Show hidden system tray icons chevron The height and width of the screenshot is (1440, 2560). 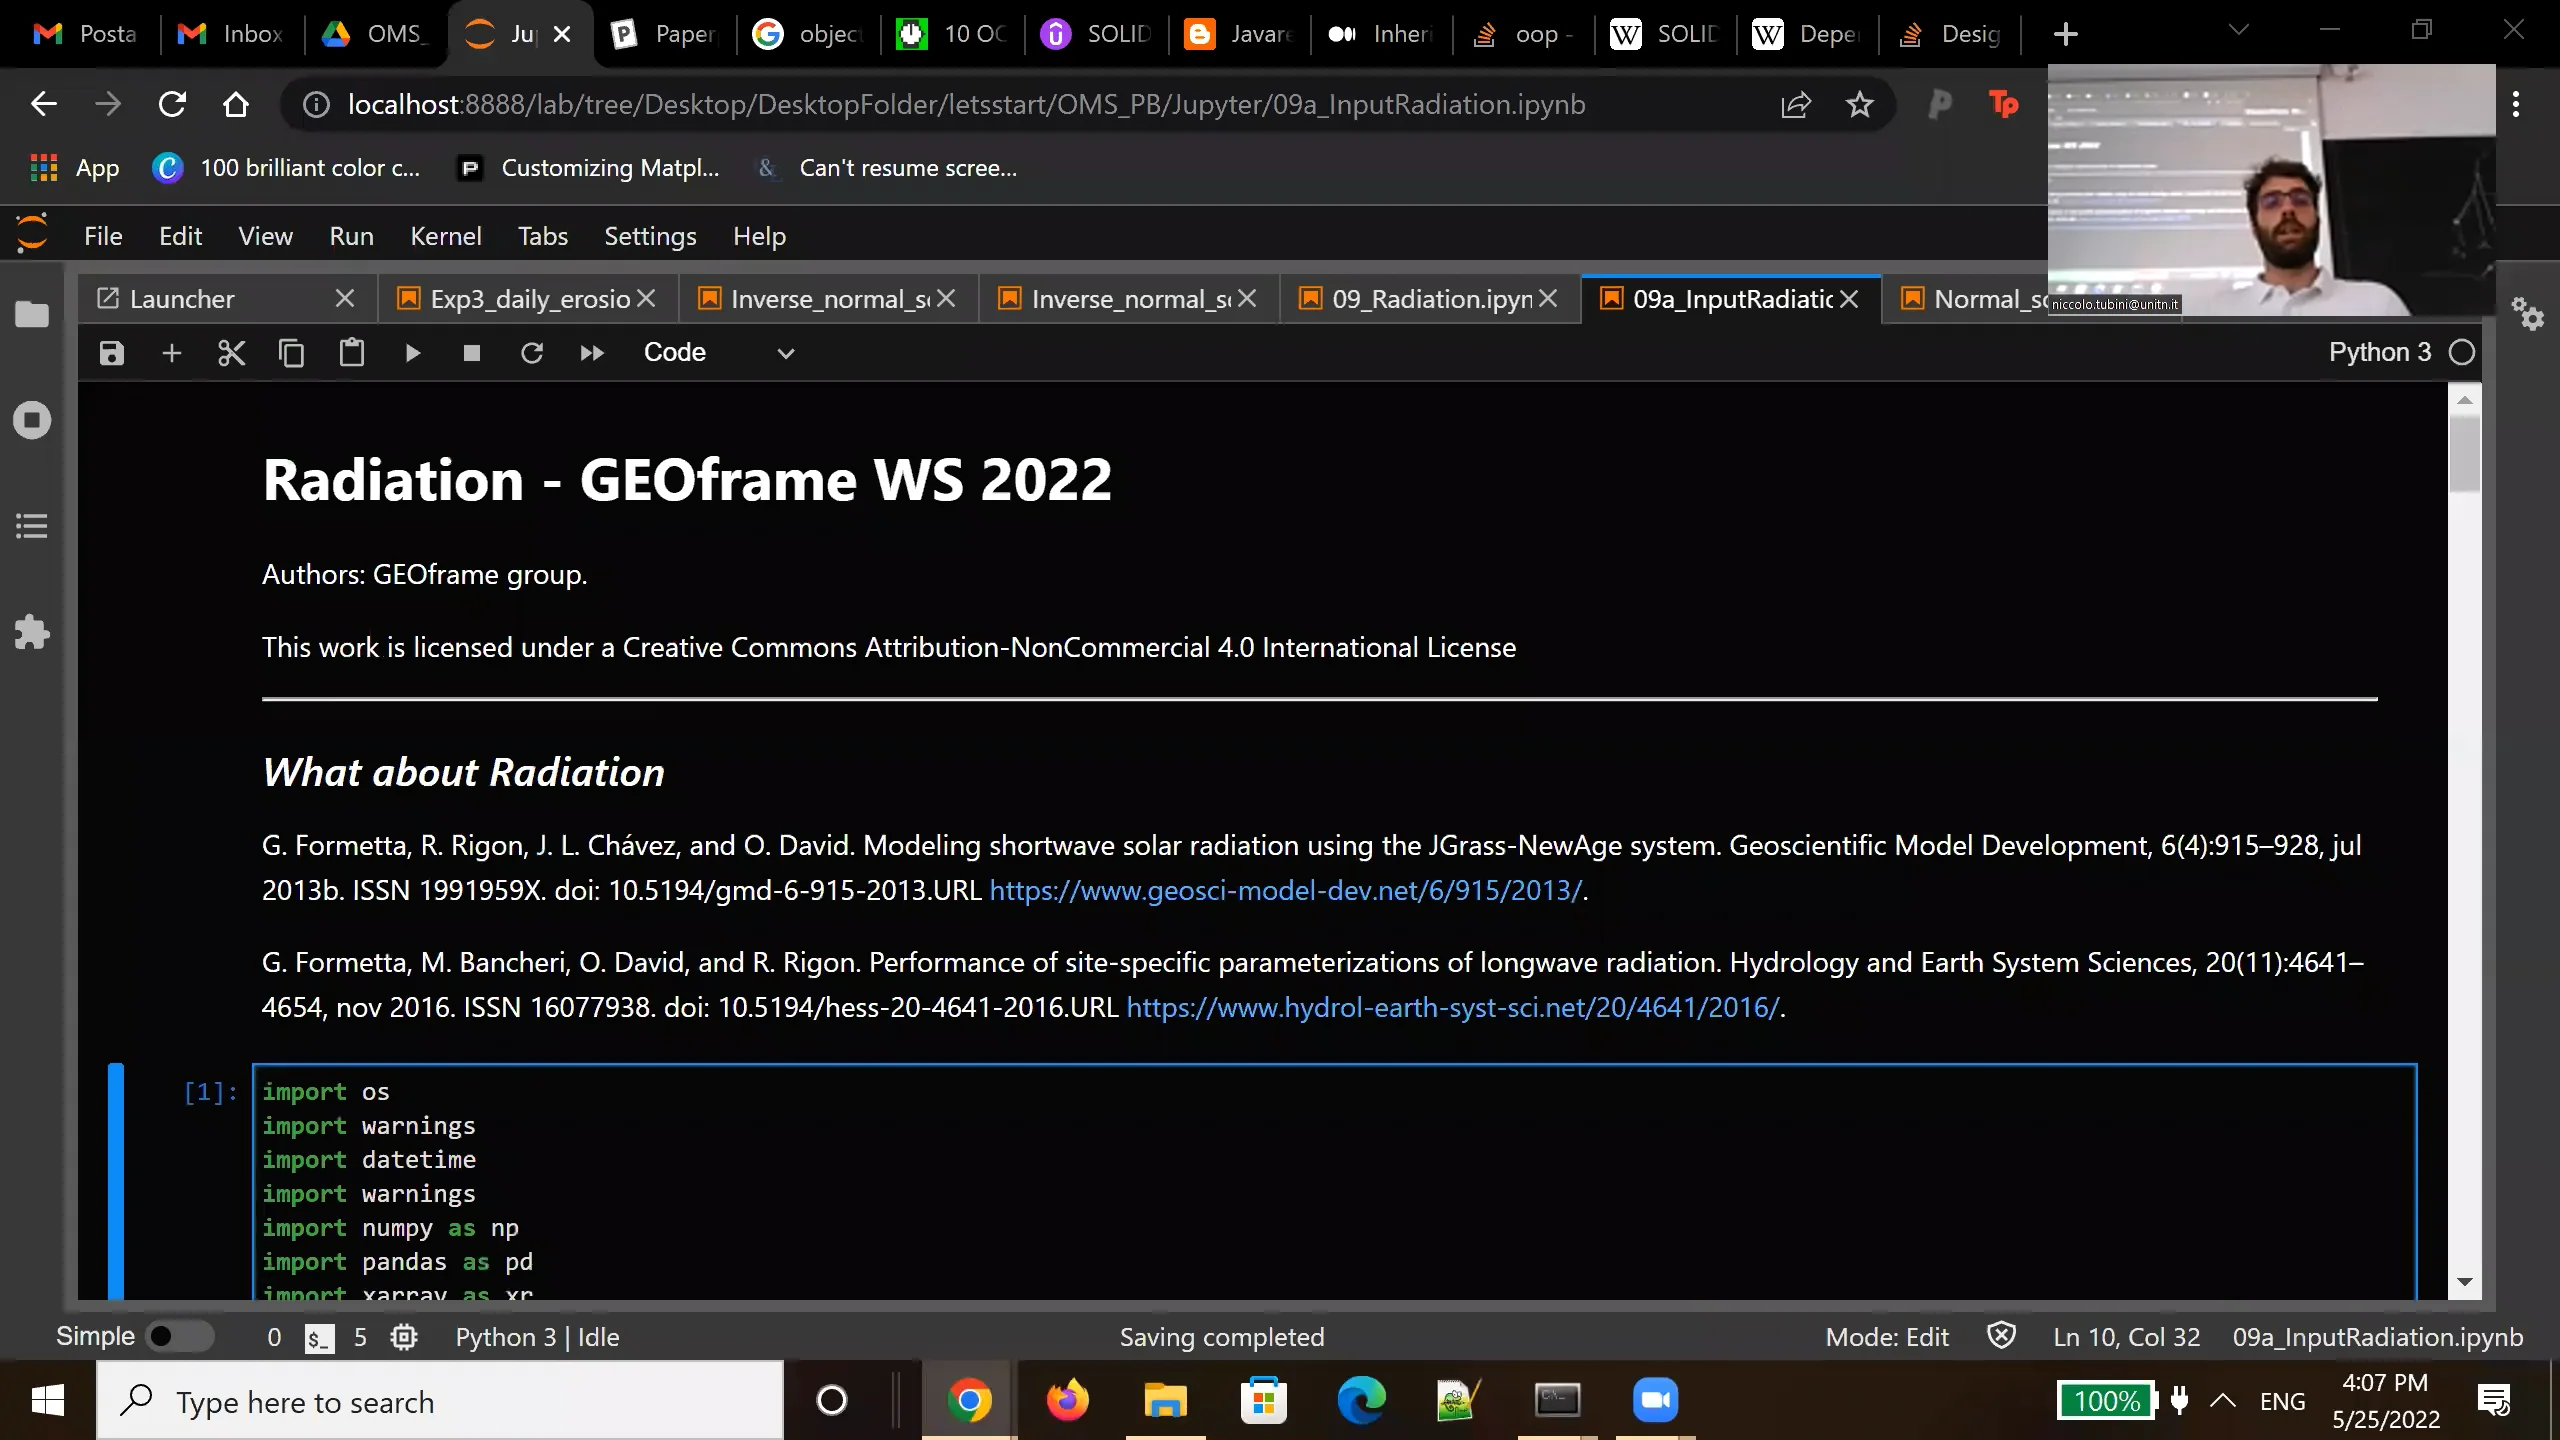coord(2222,1400)
